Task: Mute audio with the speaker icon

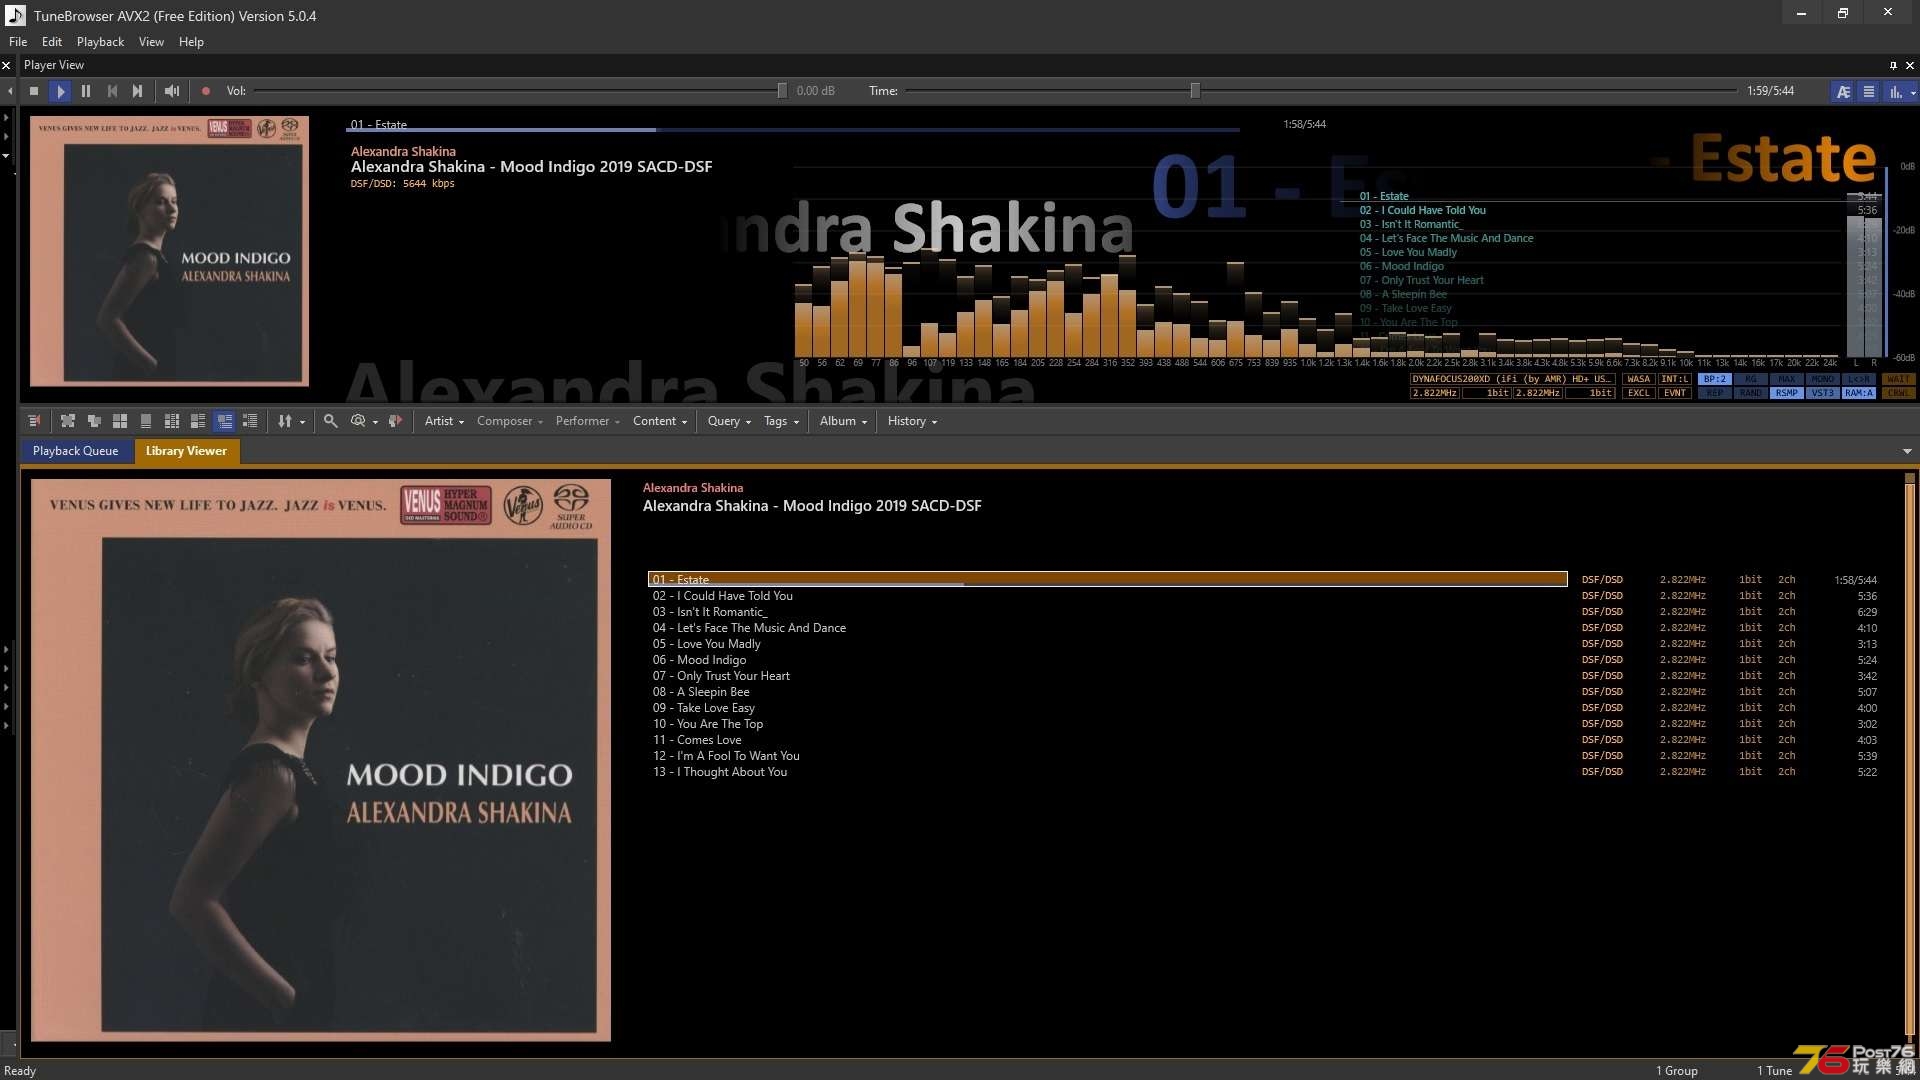Action: 172,91
